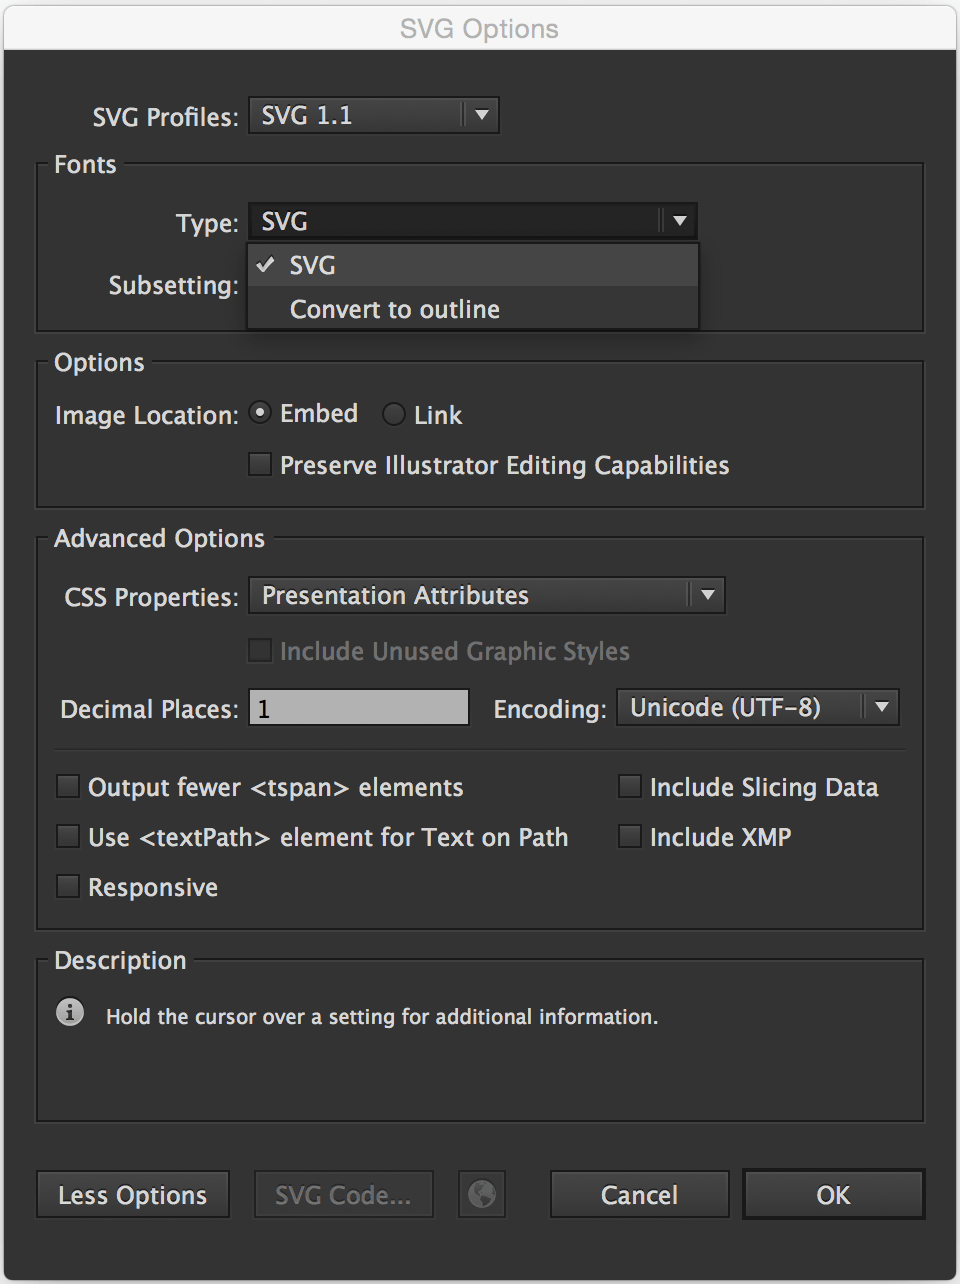Click the info icon in Description
Image resolution: width=960 pixels, height=1284 pixels.
(70, 1012)
